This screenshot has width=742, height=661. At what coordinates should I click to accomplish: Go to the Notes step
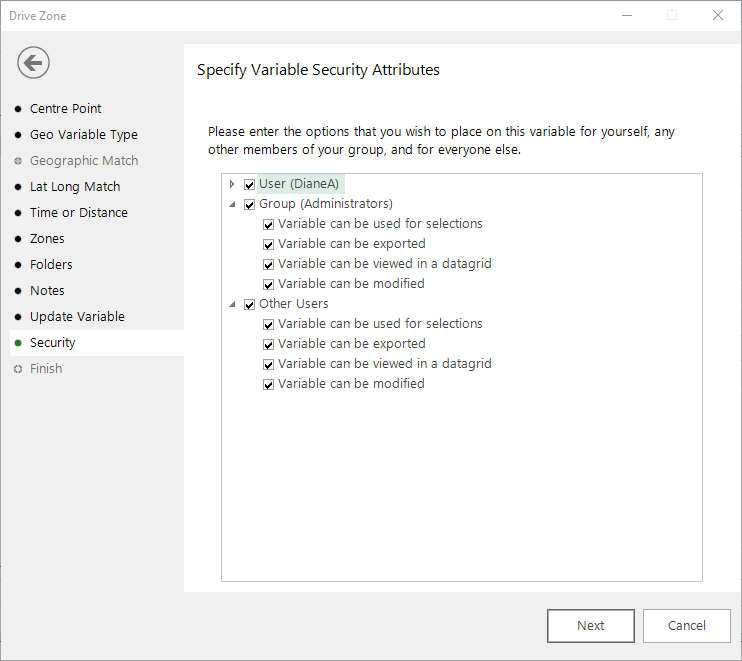coord(47,291)
